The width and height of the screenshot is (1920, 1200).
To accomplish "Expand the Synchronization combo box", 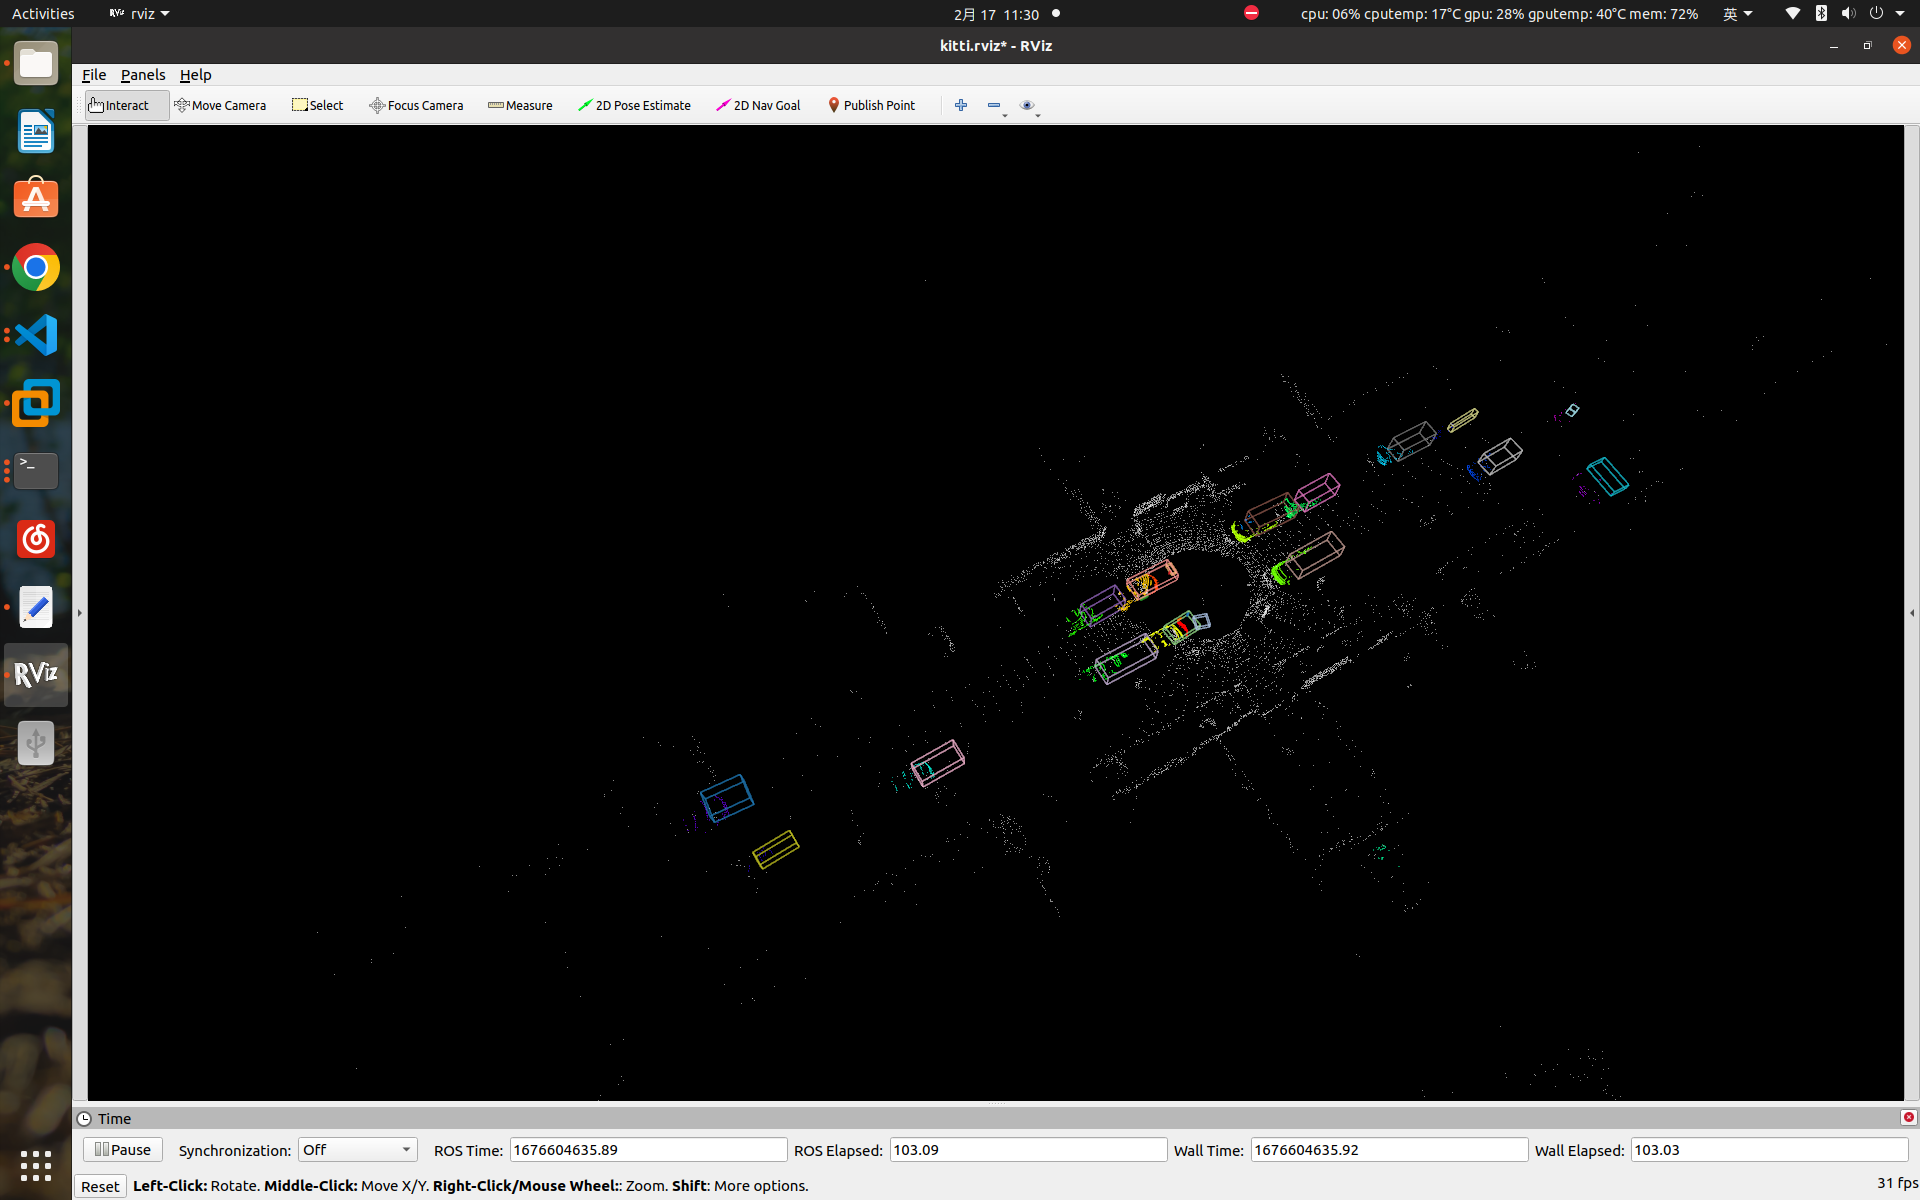I will pos(357,1150).
